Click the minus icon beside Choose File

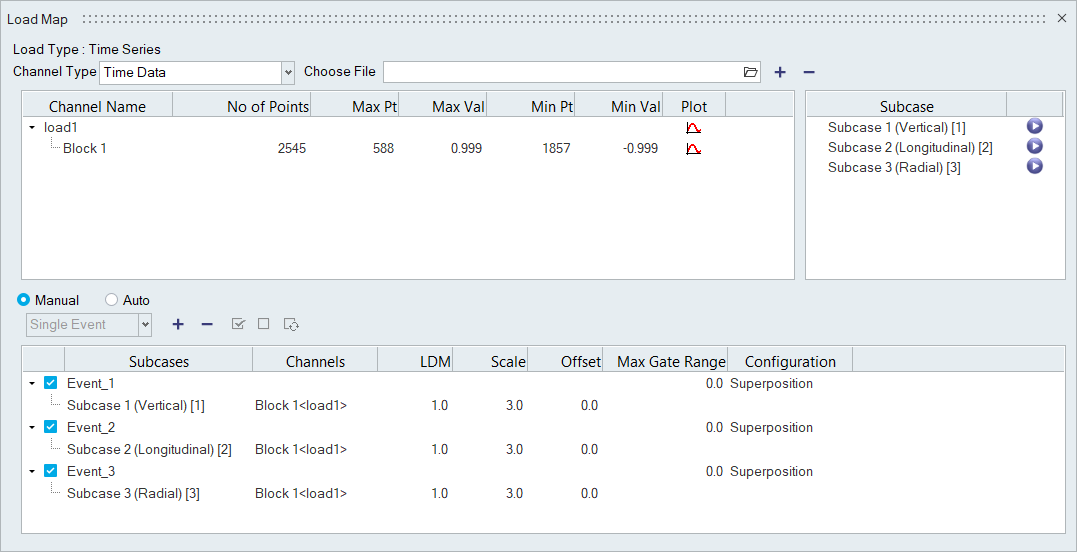click(x=809, y=72)
